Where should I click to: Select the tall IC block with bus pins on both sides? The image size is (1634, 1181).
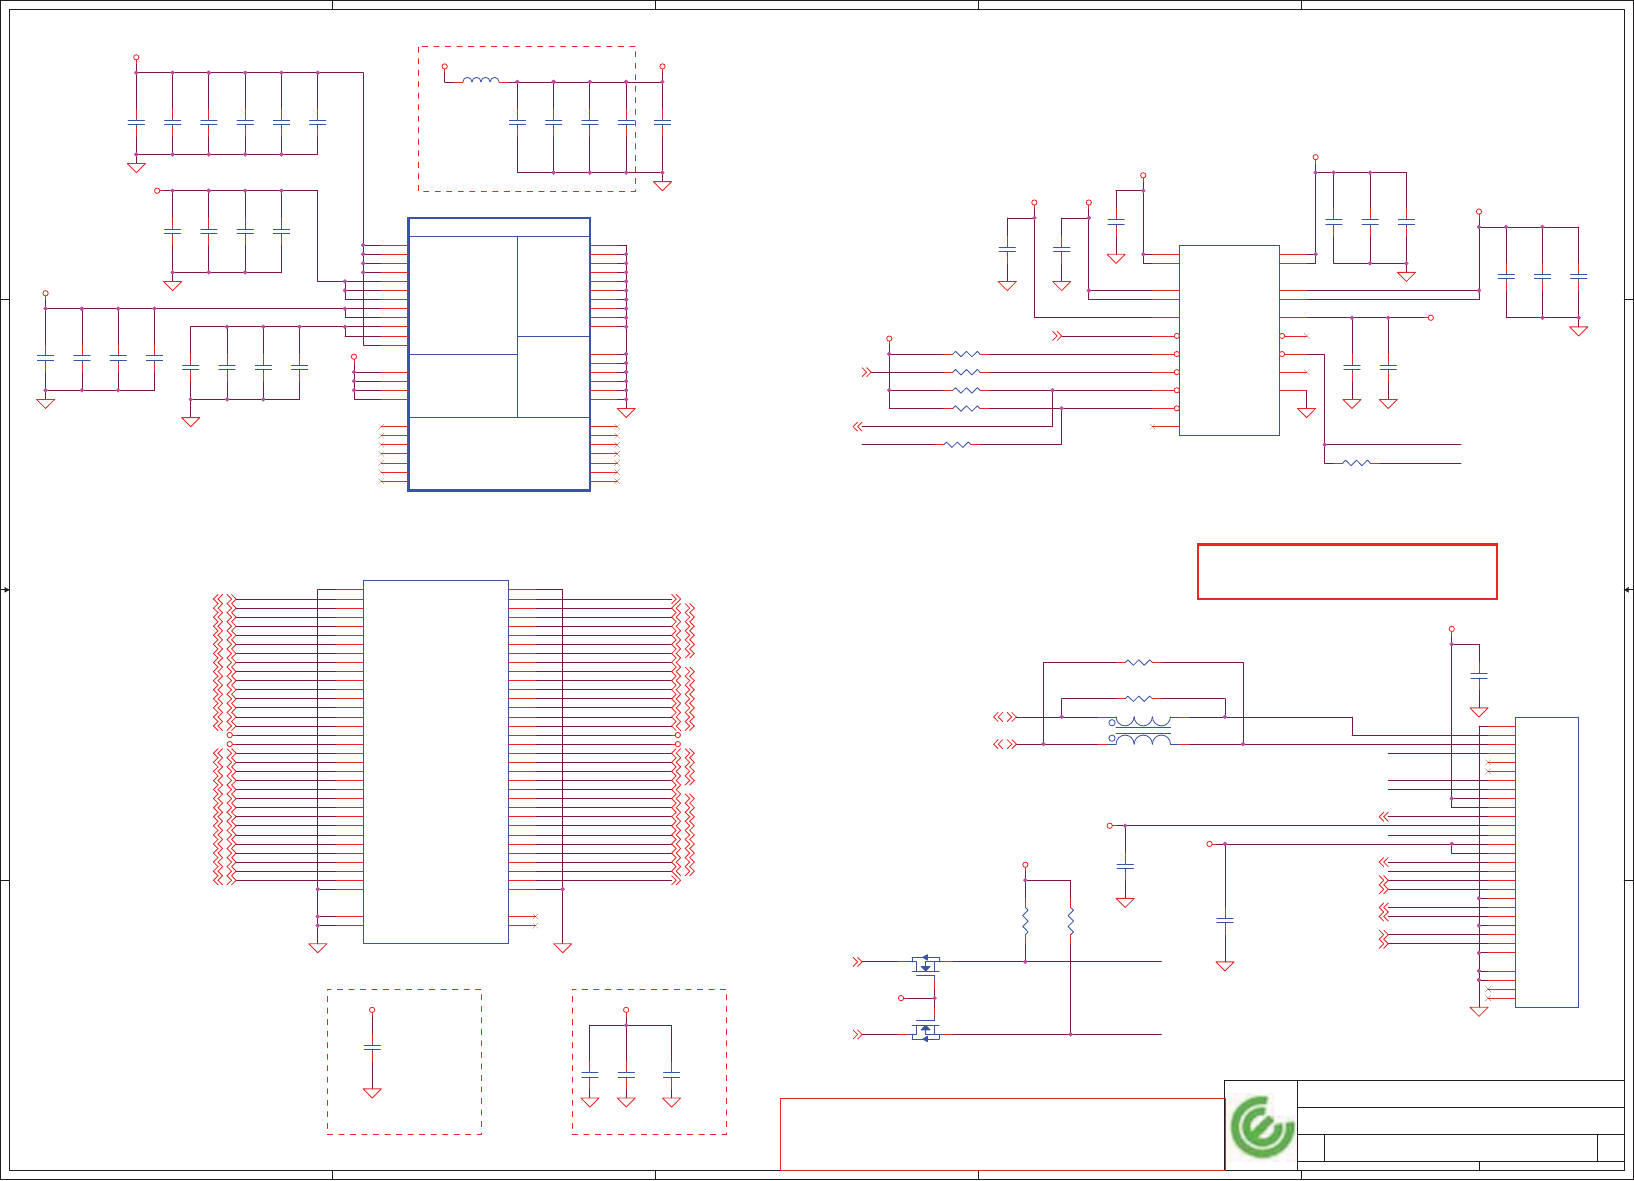click(x=436, y=761)
